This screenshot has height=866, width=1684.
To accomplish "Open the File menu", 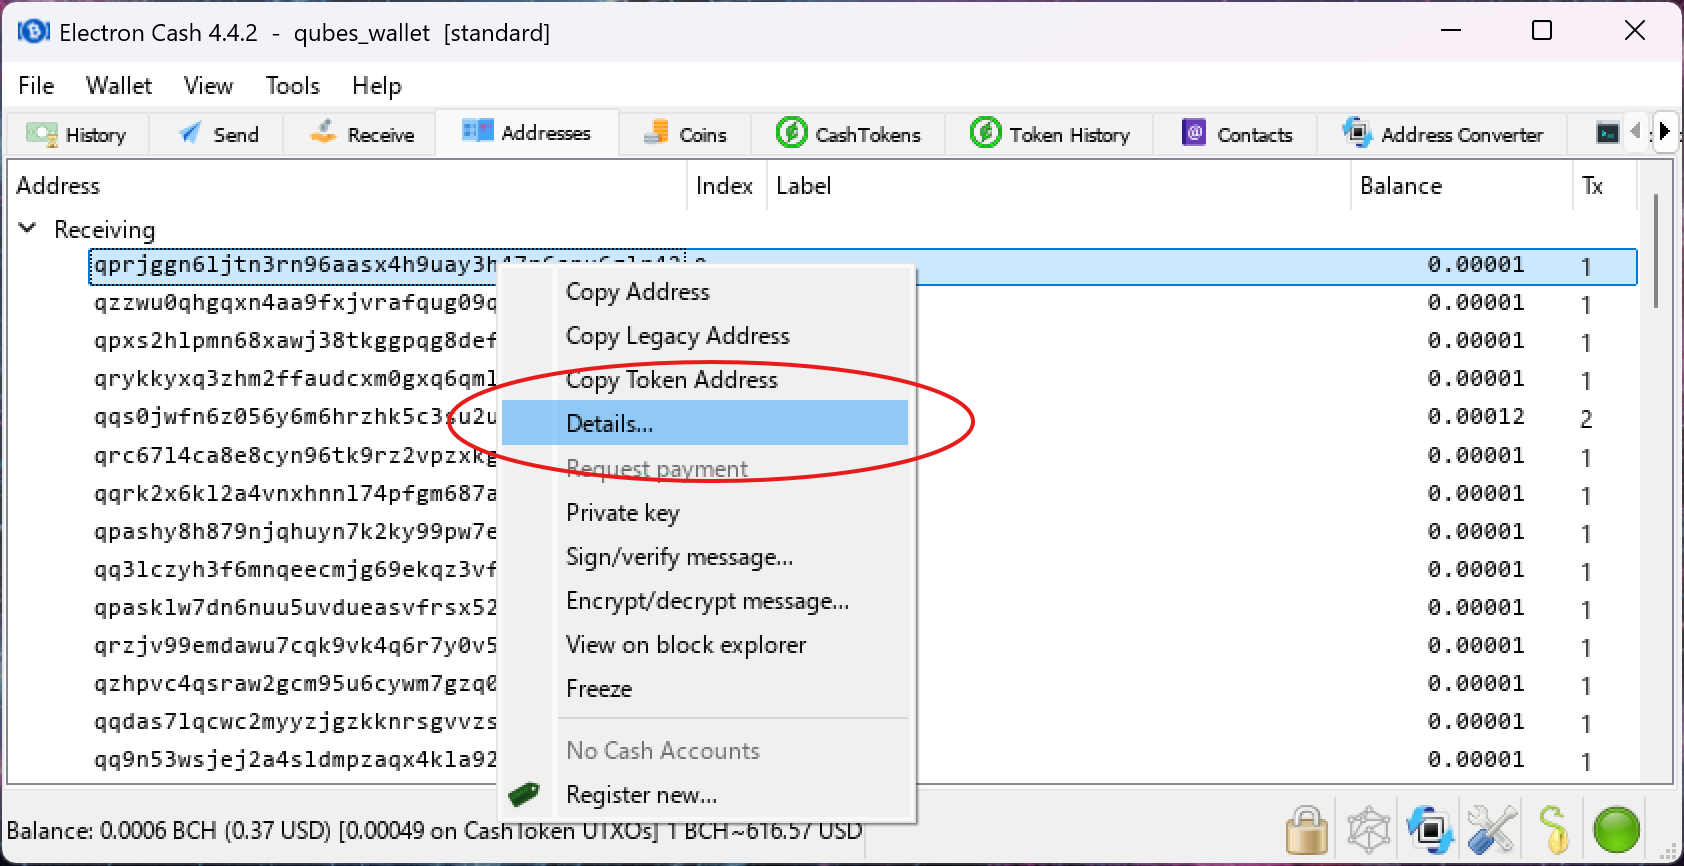I will [x=36, y=86].
